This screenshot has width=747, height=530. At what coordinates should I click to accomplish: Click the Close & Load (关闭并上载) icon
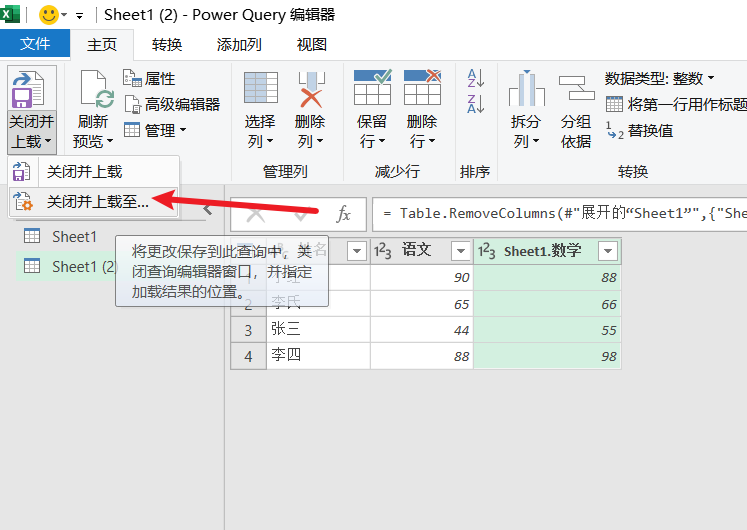(x=28, y=89)
